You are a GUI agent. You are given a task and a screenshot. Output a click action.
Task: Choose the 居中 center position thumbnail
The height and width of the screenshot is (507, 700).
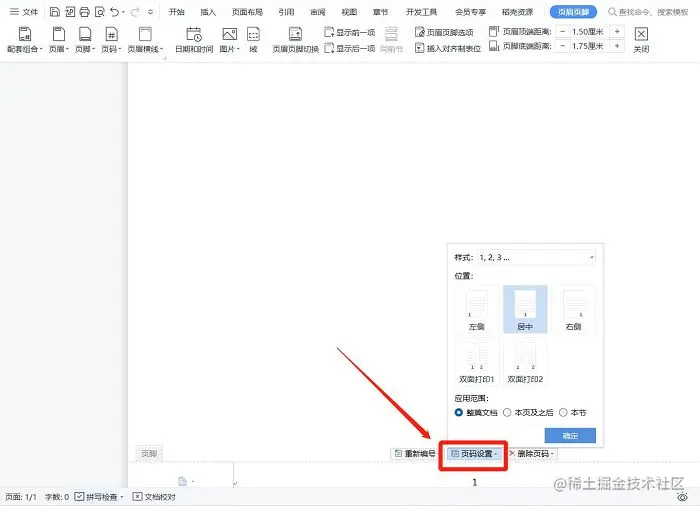[x=525, y=309]
